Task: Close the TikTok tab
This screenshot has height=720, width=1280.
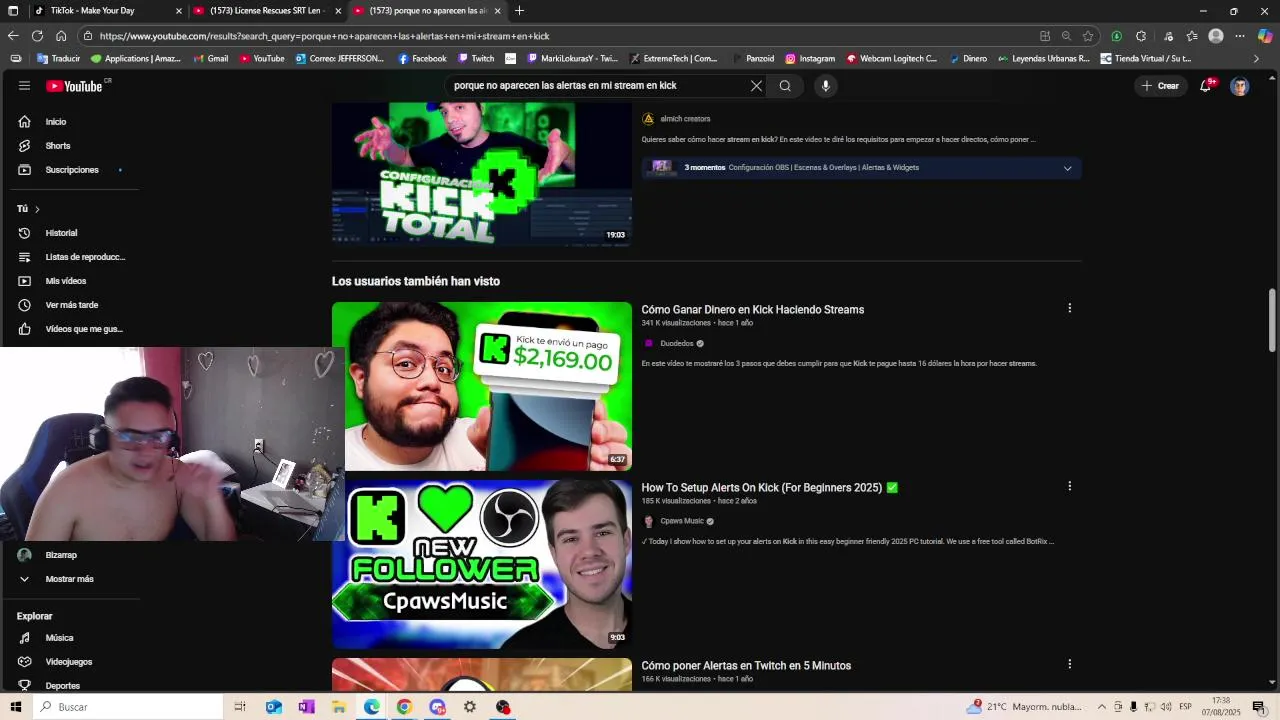Action: coord(179,11)
